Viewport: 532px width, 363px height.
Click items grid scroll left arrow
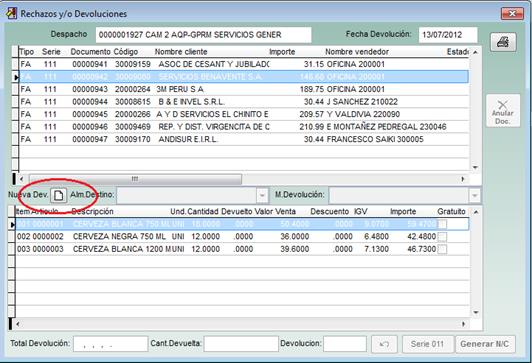coord(17,324)
